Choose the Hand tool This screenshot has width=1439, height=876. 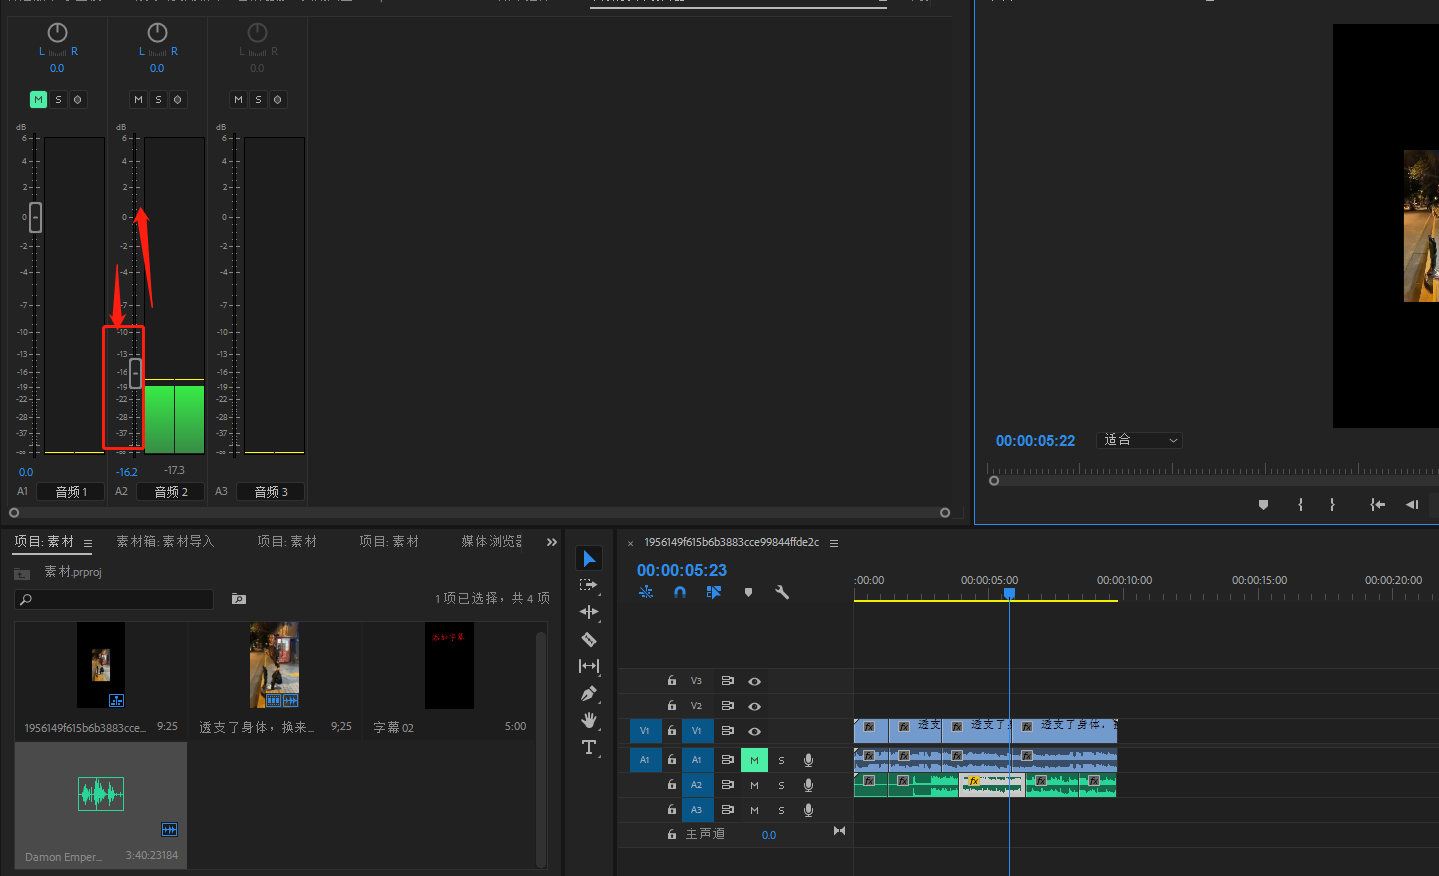click(589, 720)
